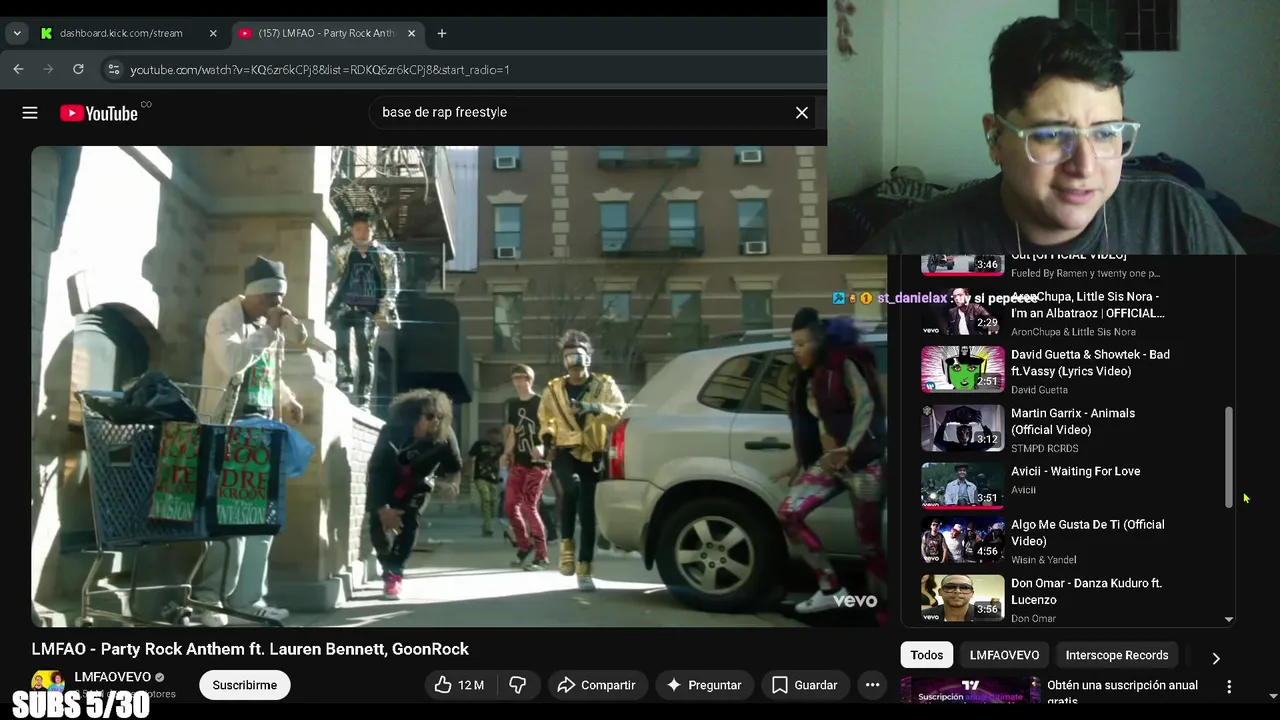1280x720 pixels.
Task: Open the tab search dropdown arrow
Action: click(16, 33)
